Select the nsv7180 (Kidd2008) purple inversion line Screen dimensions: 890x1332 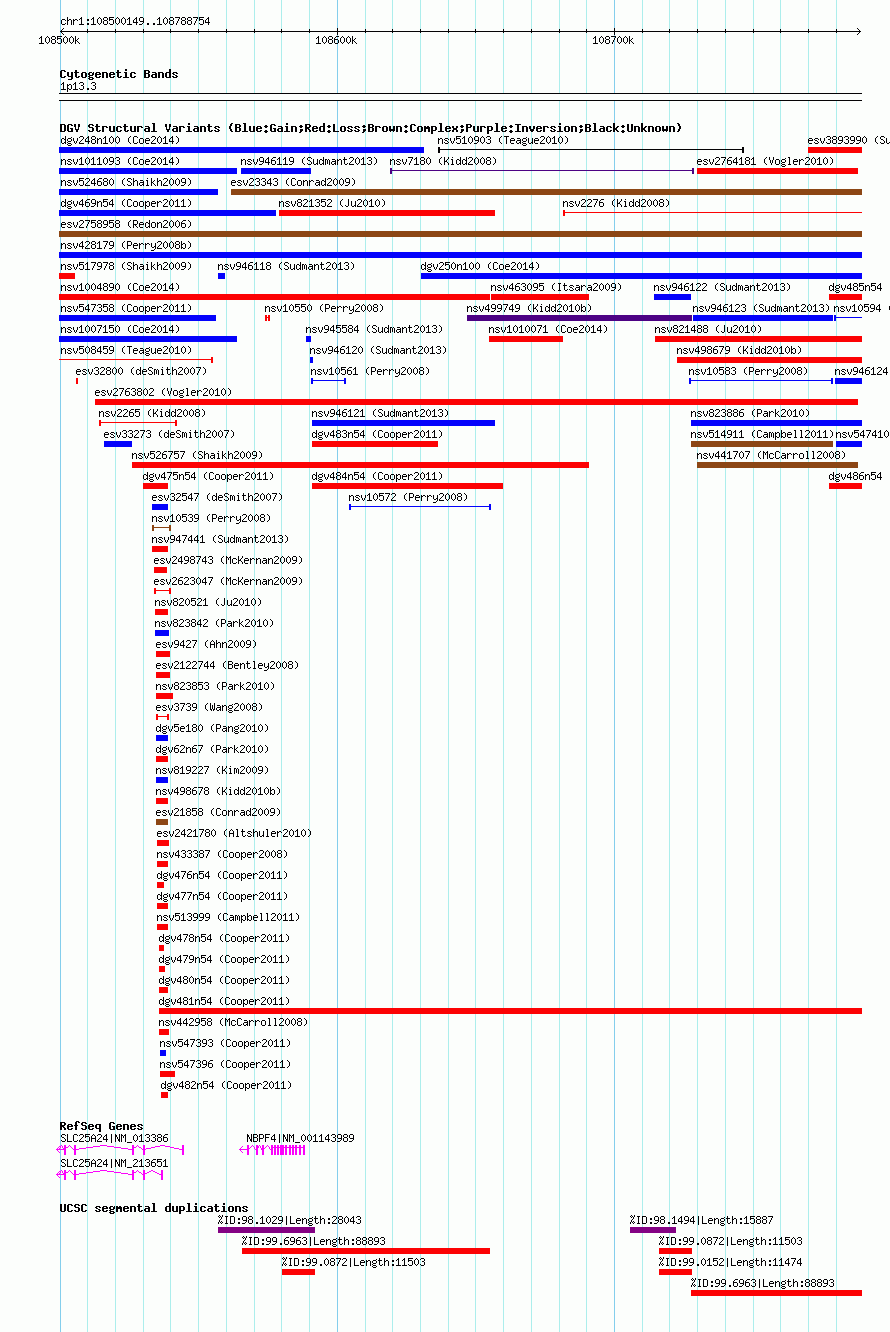pos(541,171)
